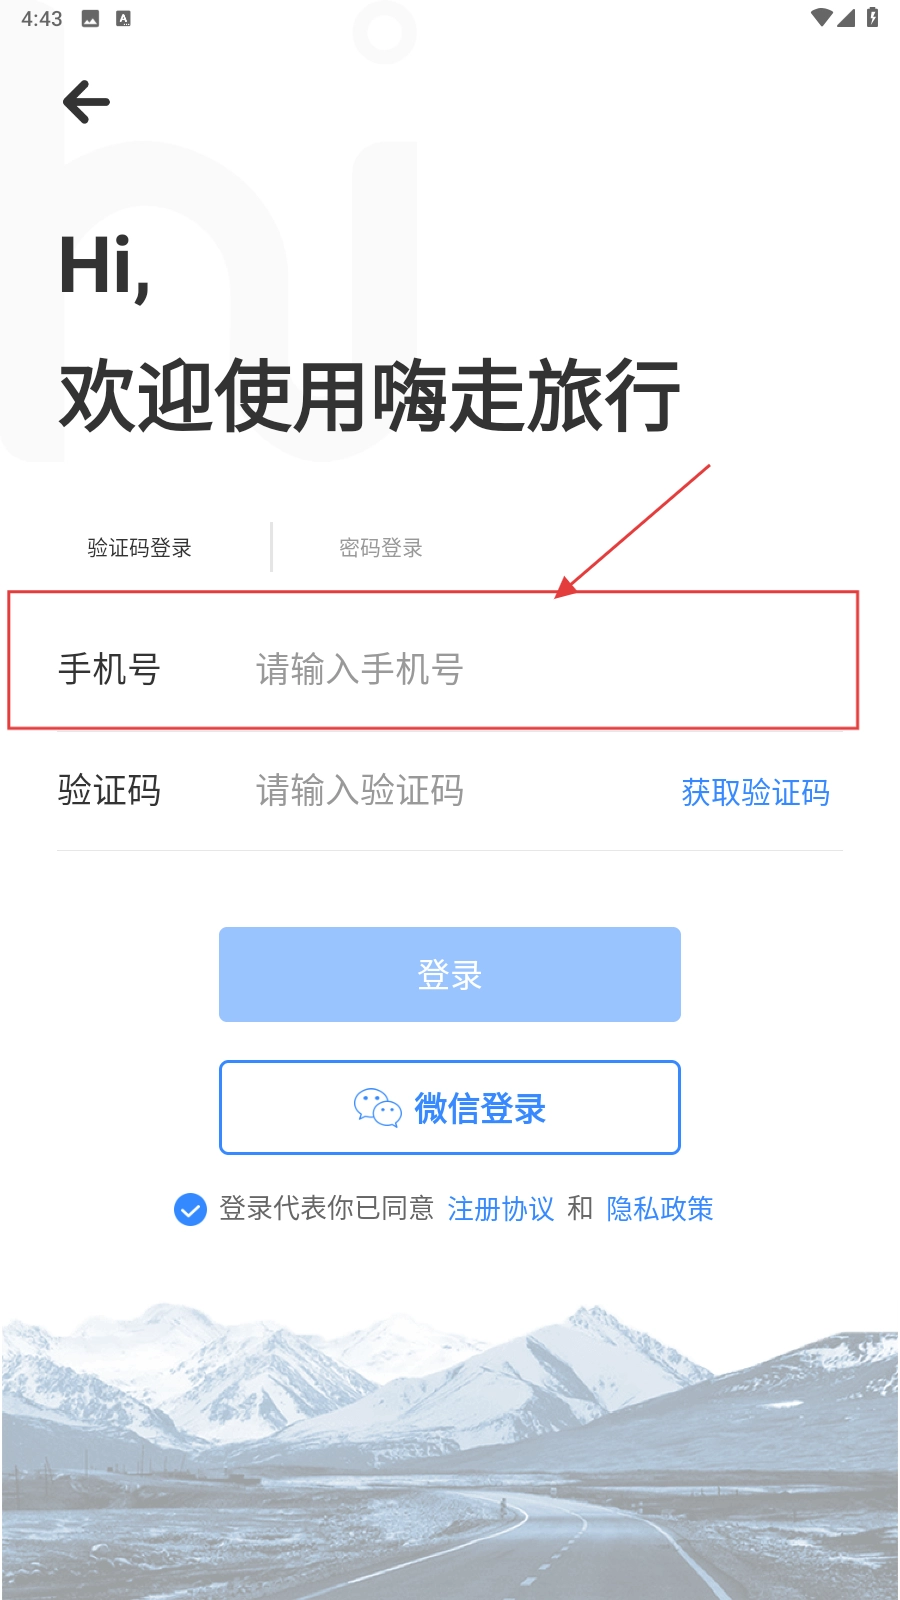This screenshot has width=900, height=1600.
Task: Tap the cellular signal icon
Action: click(846, 18)
